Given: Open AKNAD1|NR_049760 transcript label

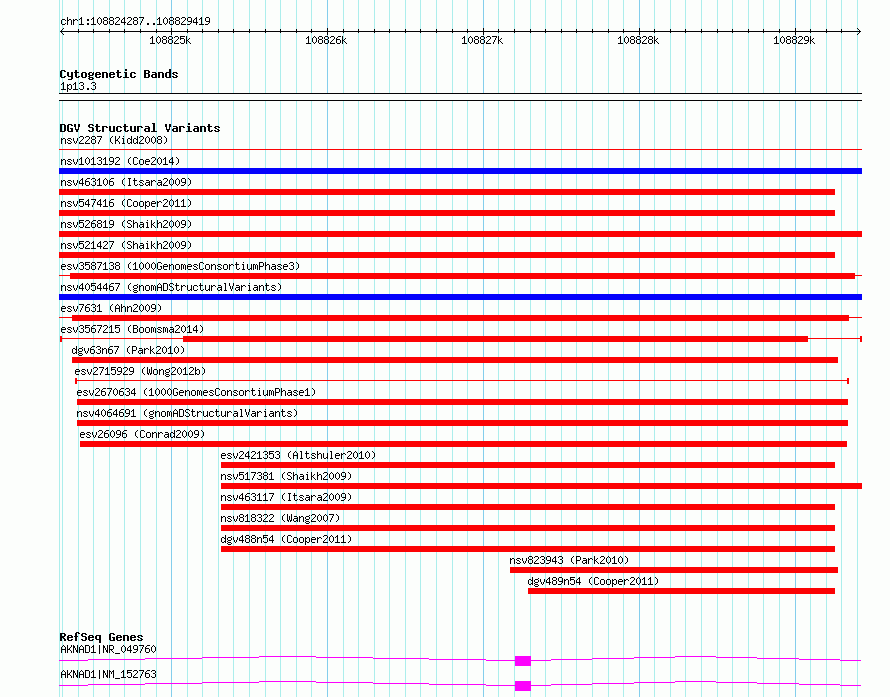Looking at the screenshot, I should tap(108, 649).
